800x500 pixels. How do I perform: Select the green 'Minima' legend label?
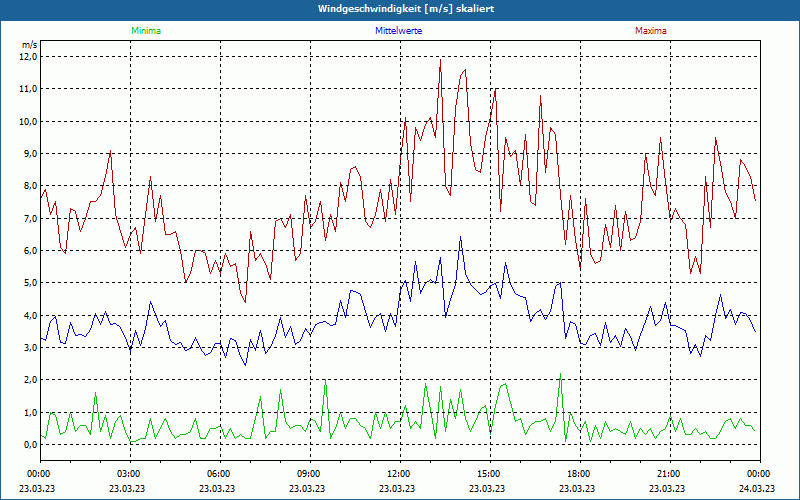point(146,31)
